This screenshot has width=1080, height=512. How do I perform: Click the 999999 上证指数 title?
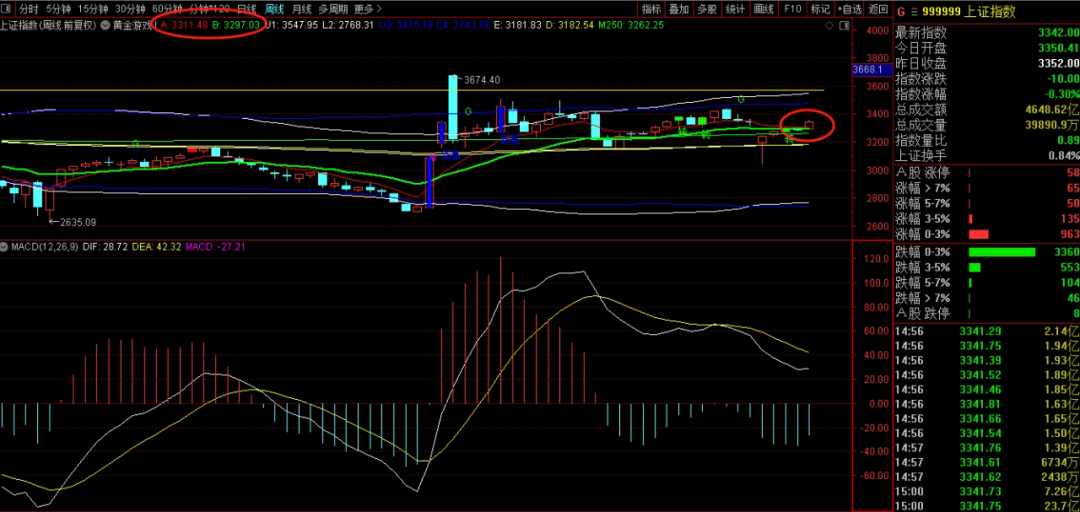968,12
